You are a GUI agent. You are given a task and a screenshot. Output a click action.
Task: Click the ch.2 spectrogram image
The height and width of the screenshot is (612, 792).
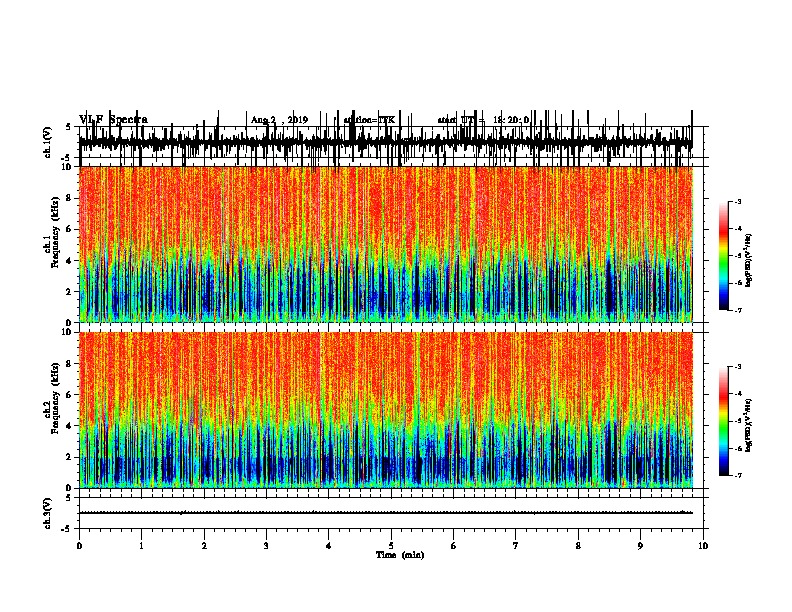[386, 410]
